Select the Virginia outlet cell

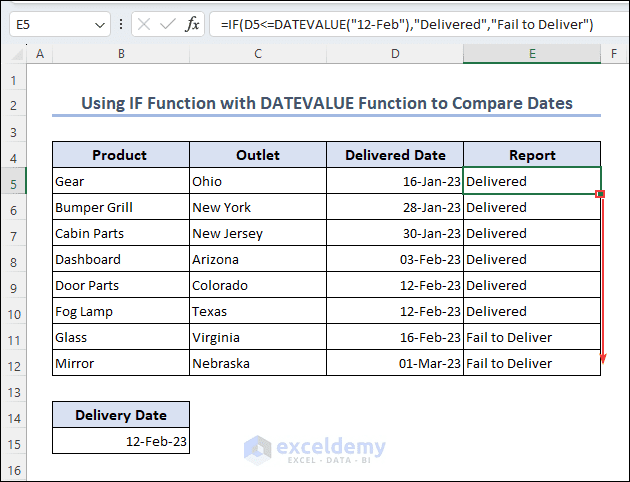point(258,337)
